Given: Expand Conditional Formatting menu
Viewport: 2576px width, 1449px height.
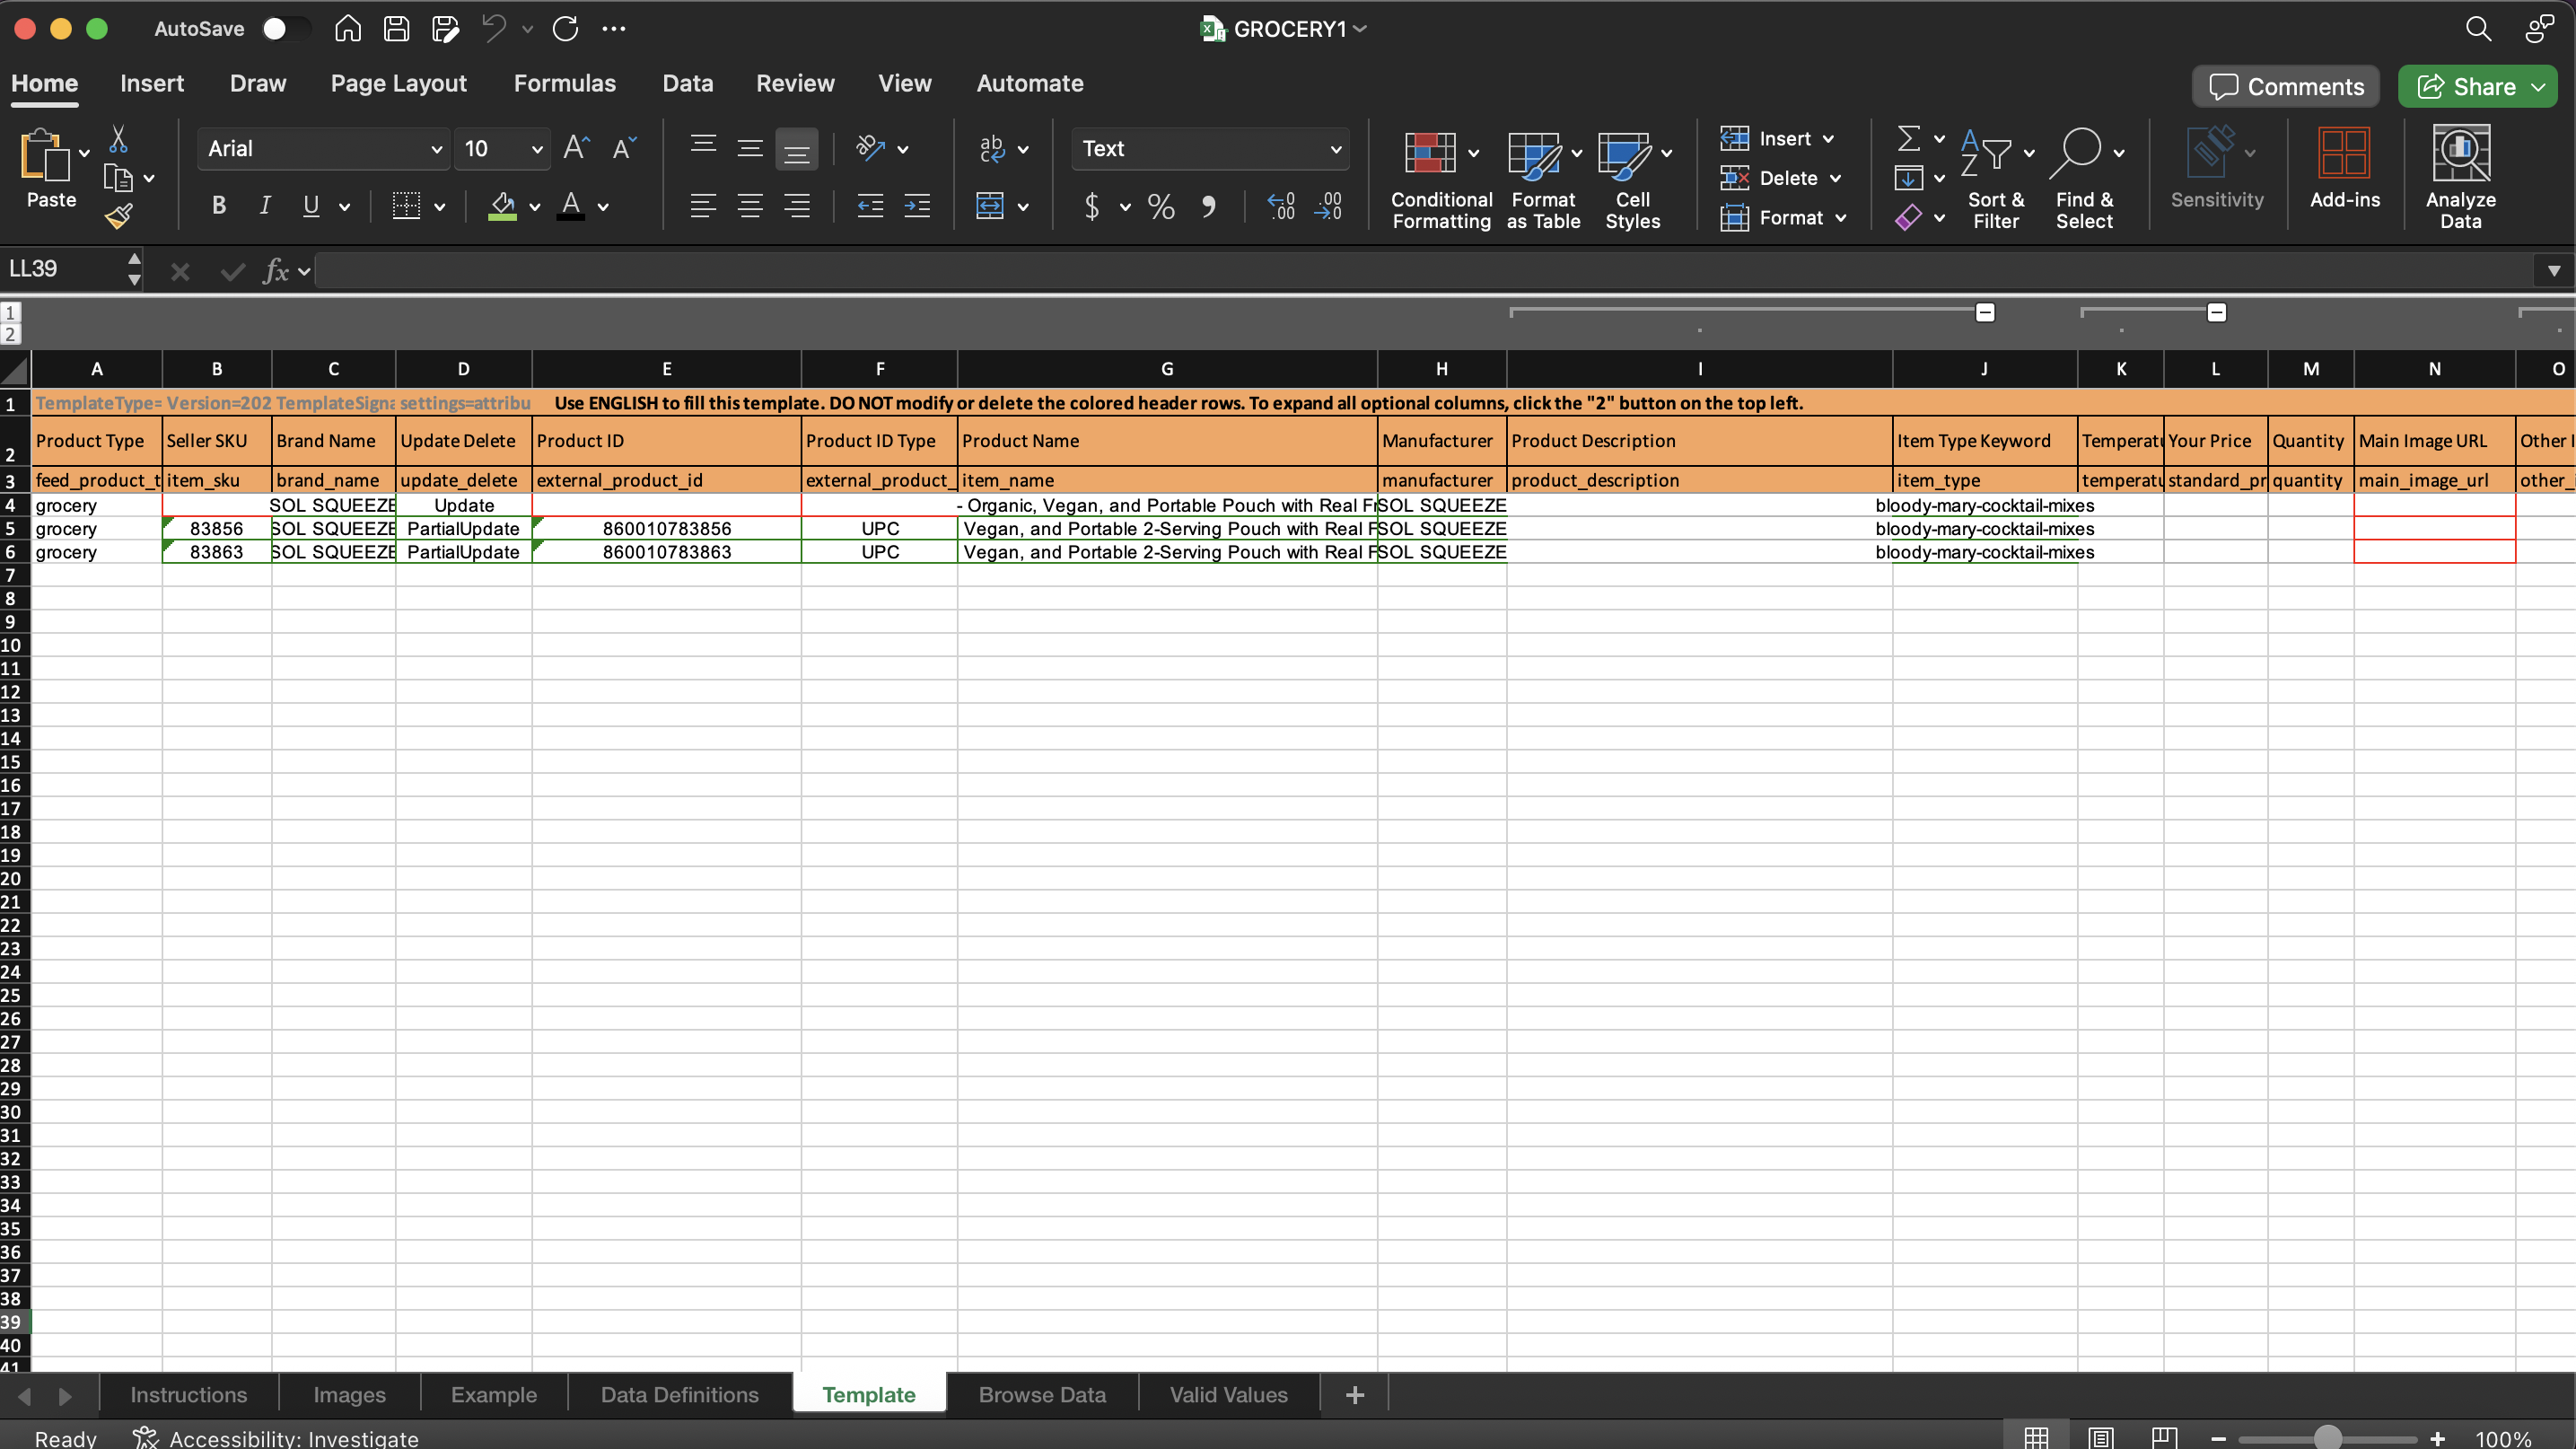Looking at the screenshot, I should 1474,153.
